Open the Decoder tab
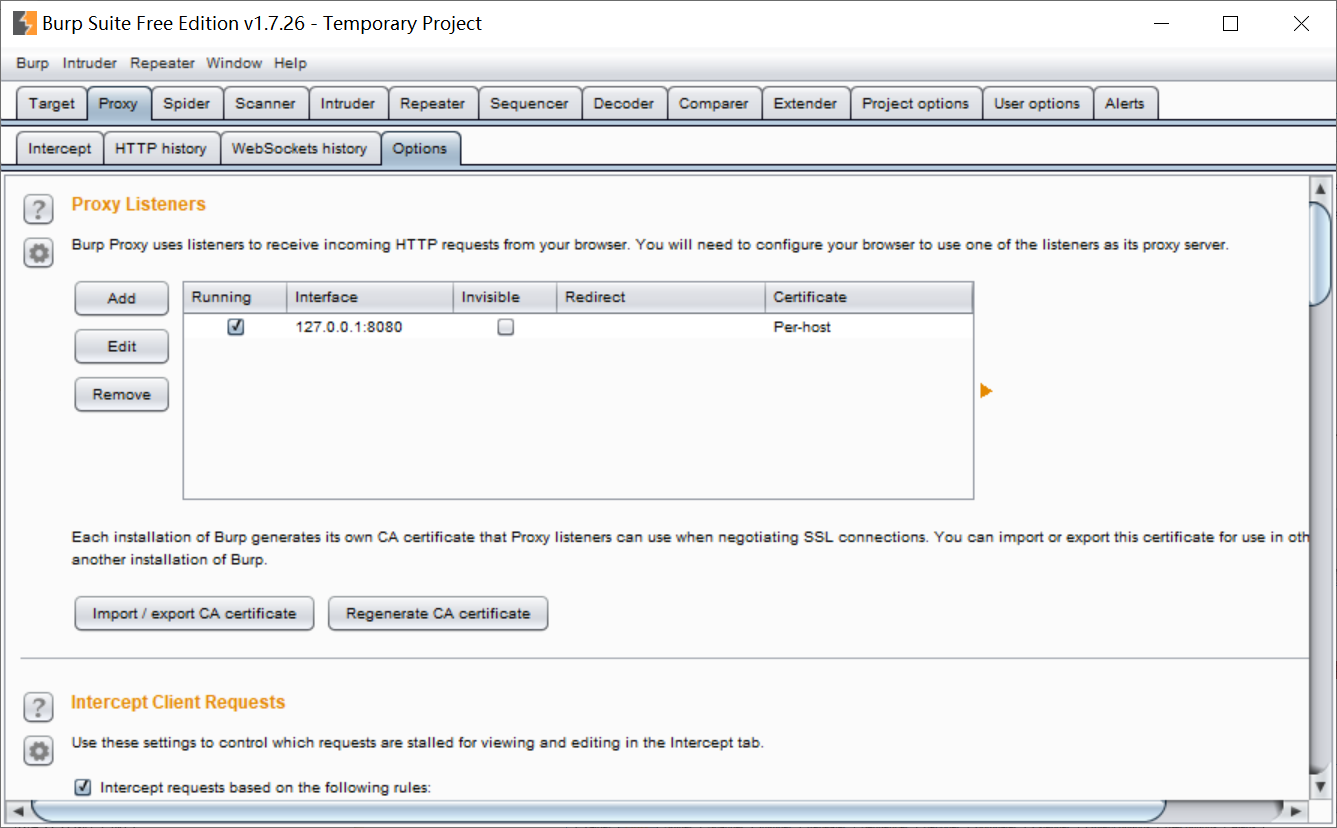 (623, 103)
